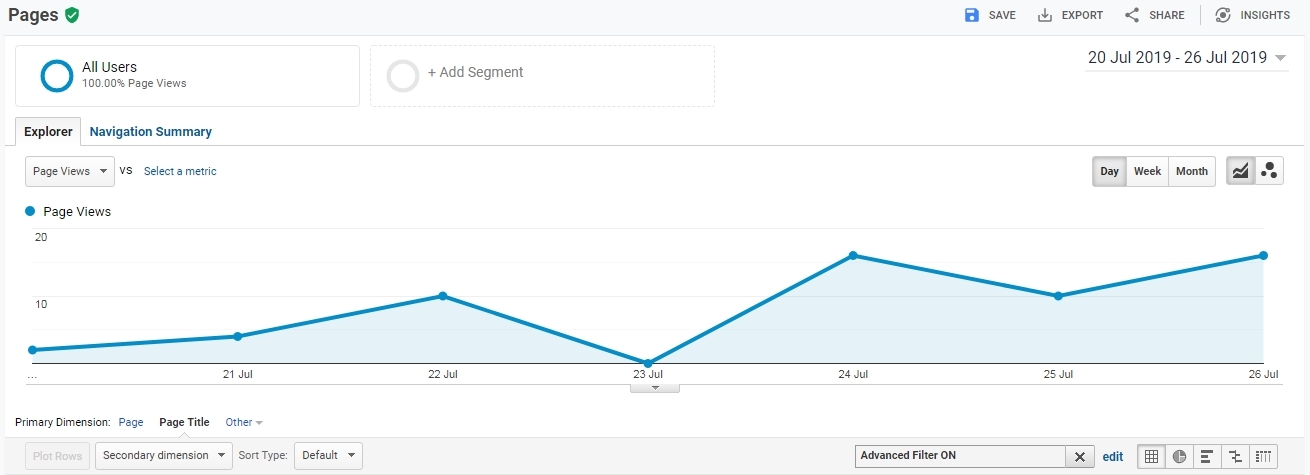The height and width of the screenshot is (475, 1310).
Task: Switch to the Explorer tab
Action: pyautogui.click(x=48, y=131)
